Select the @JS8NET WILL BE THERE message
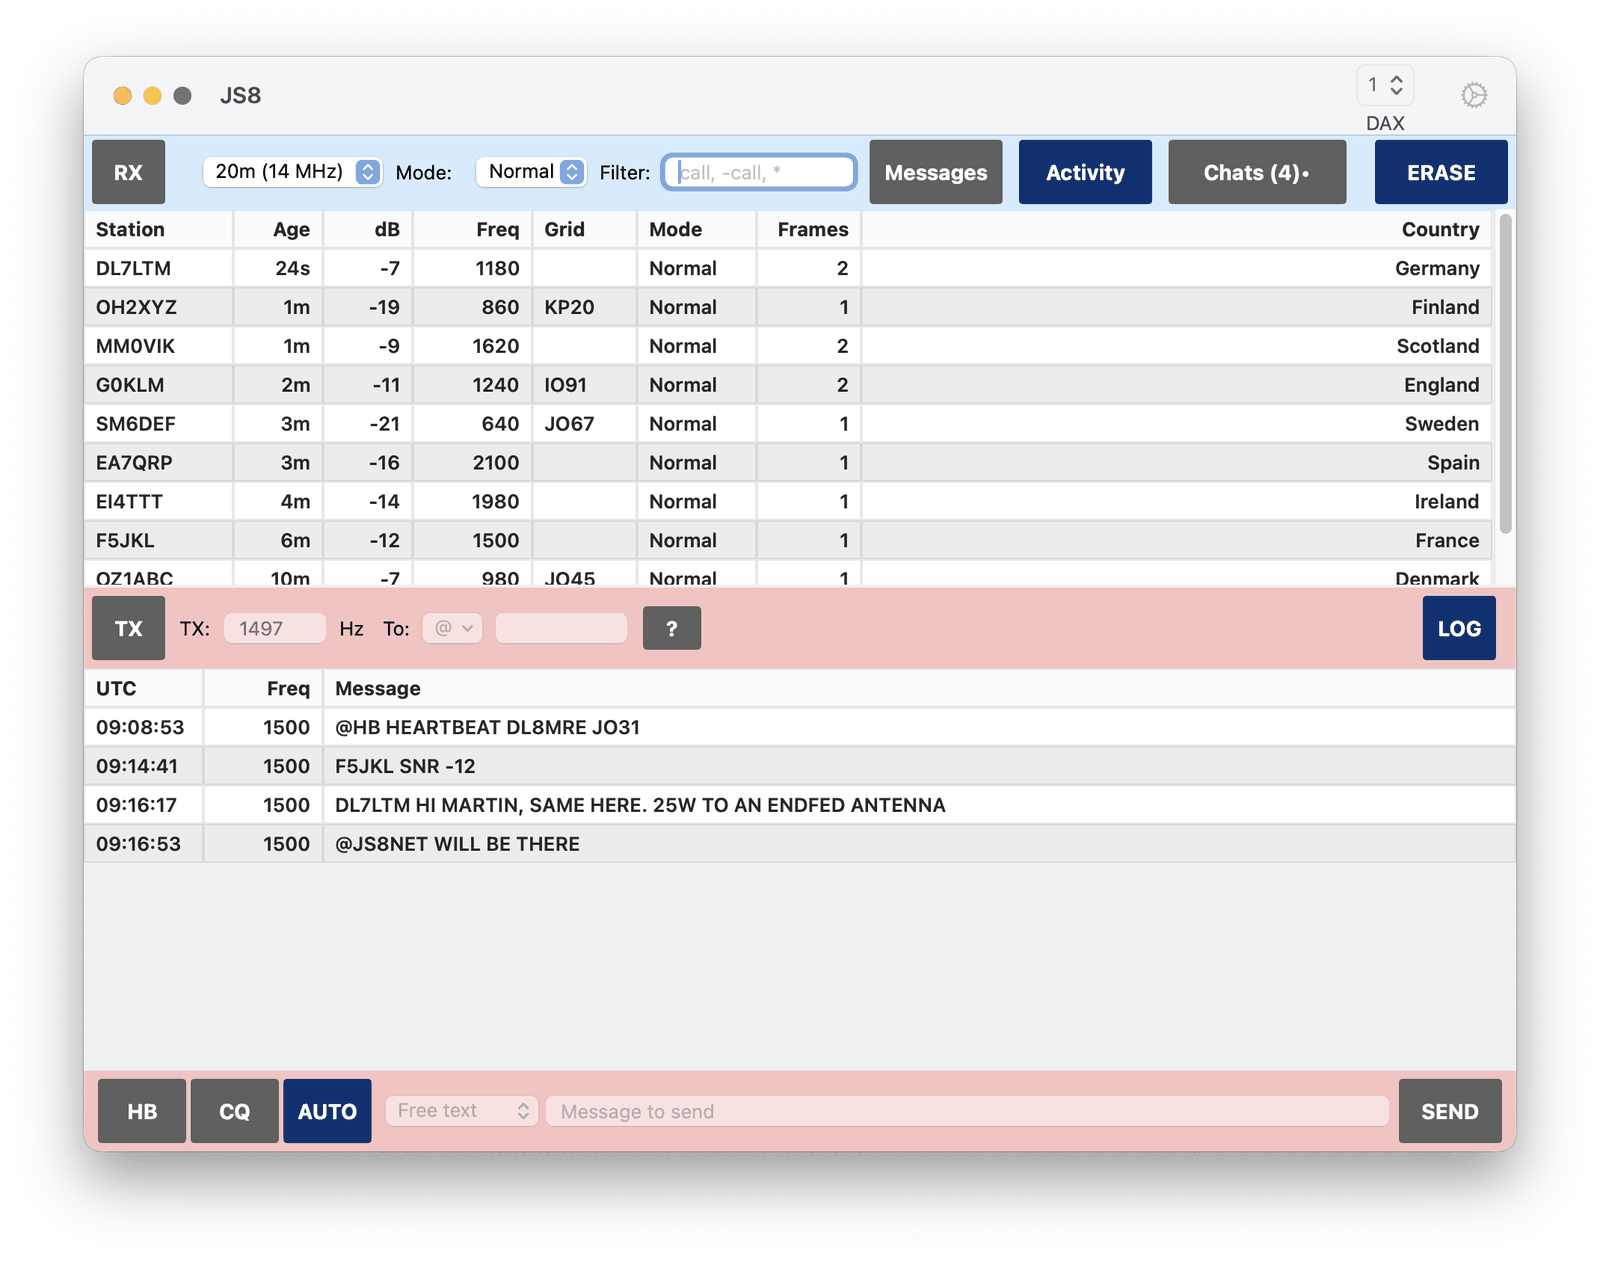 coord(800,844)
